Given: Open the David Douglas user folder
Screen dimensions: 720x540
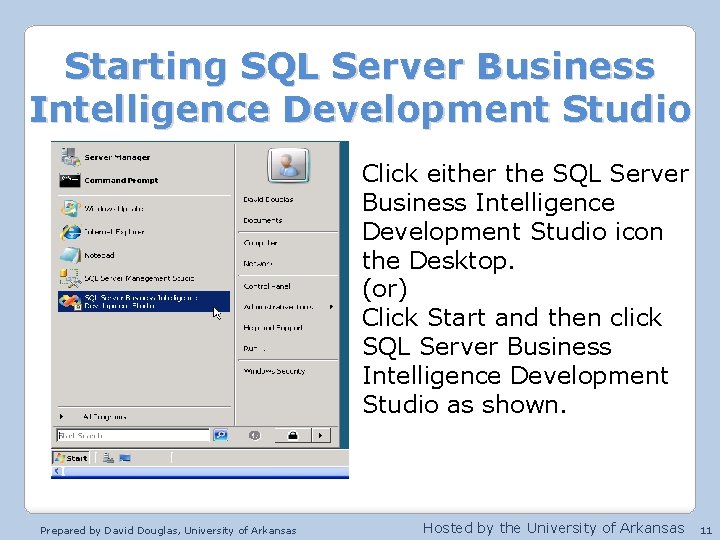Looking at the screenshot, I should [268, 199].
